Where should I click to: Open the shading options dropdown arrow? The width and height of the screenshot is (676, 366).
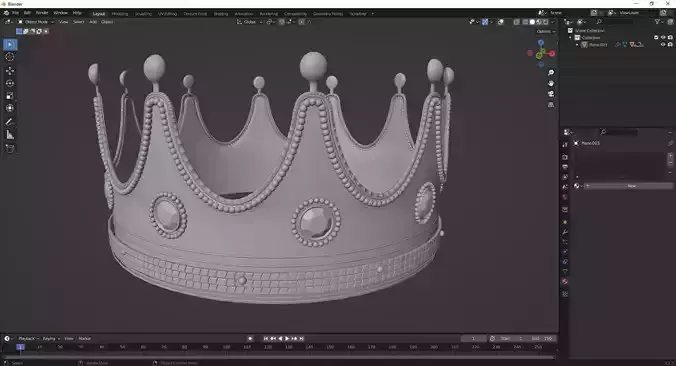click(553, 22)
